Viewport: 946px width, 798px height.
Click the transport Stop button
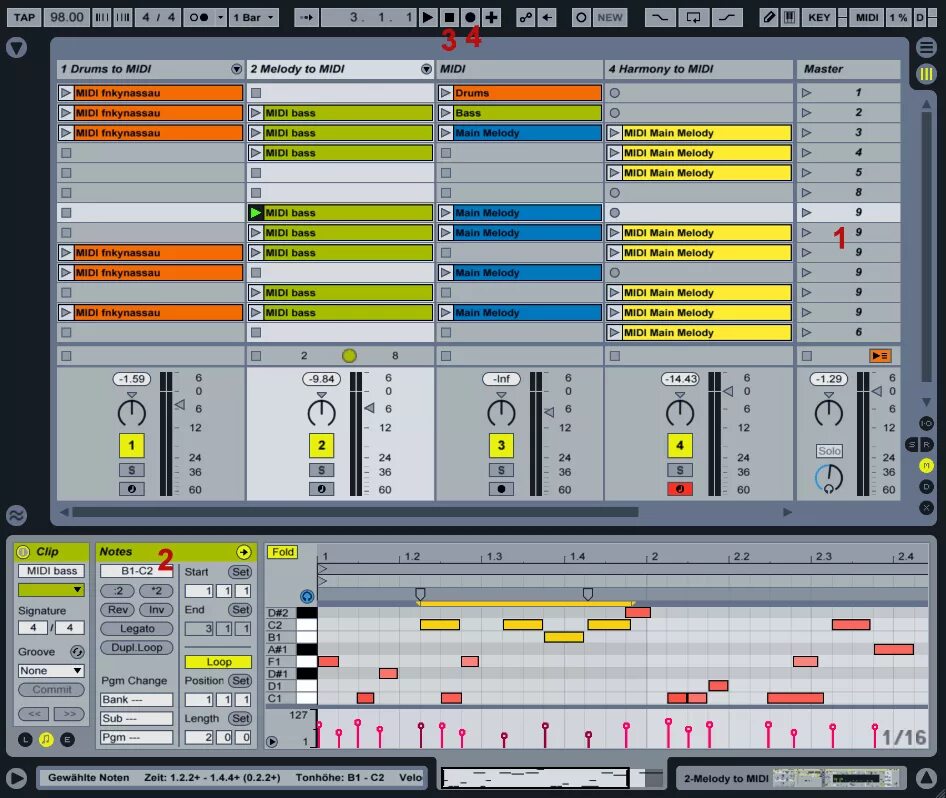pyautogui.click(x=449, y=17)
